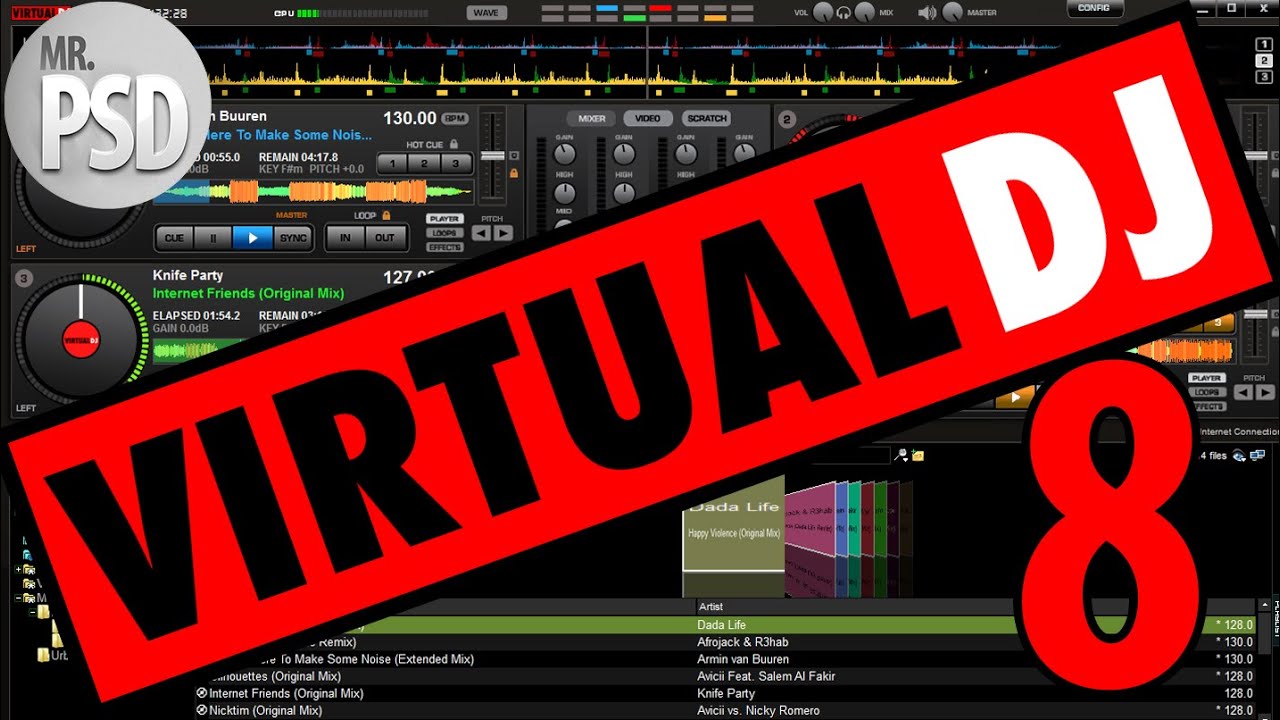Show waveform for deck 1 in the rhythm view

coord(1264,44)
